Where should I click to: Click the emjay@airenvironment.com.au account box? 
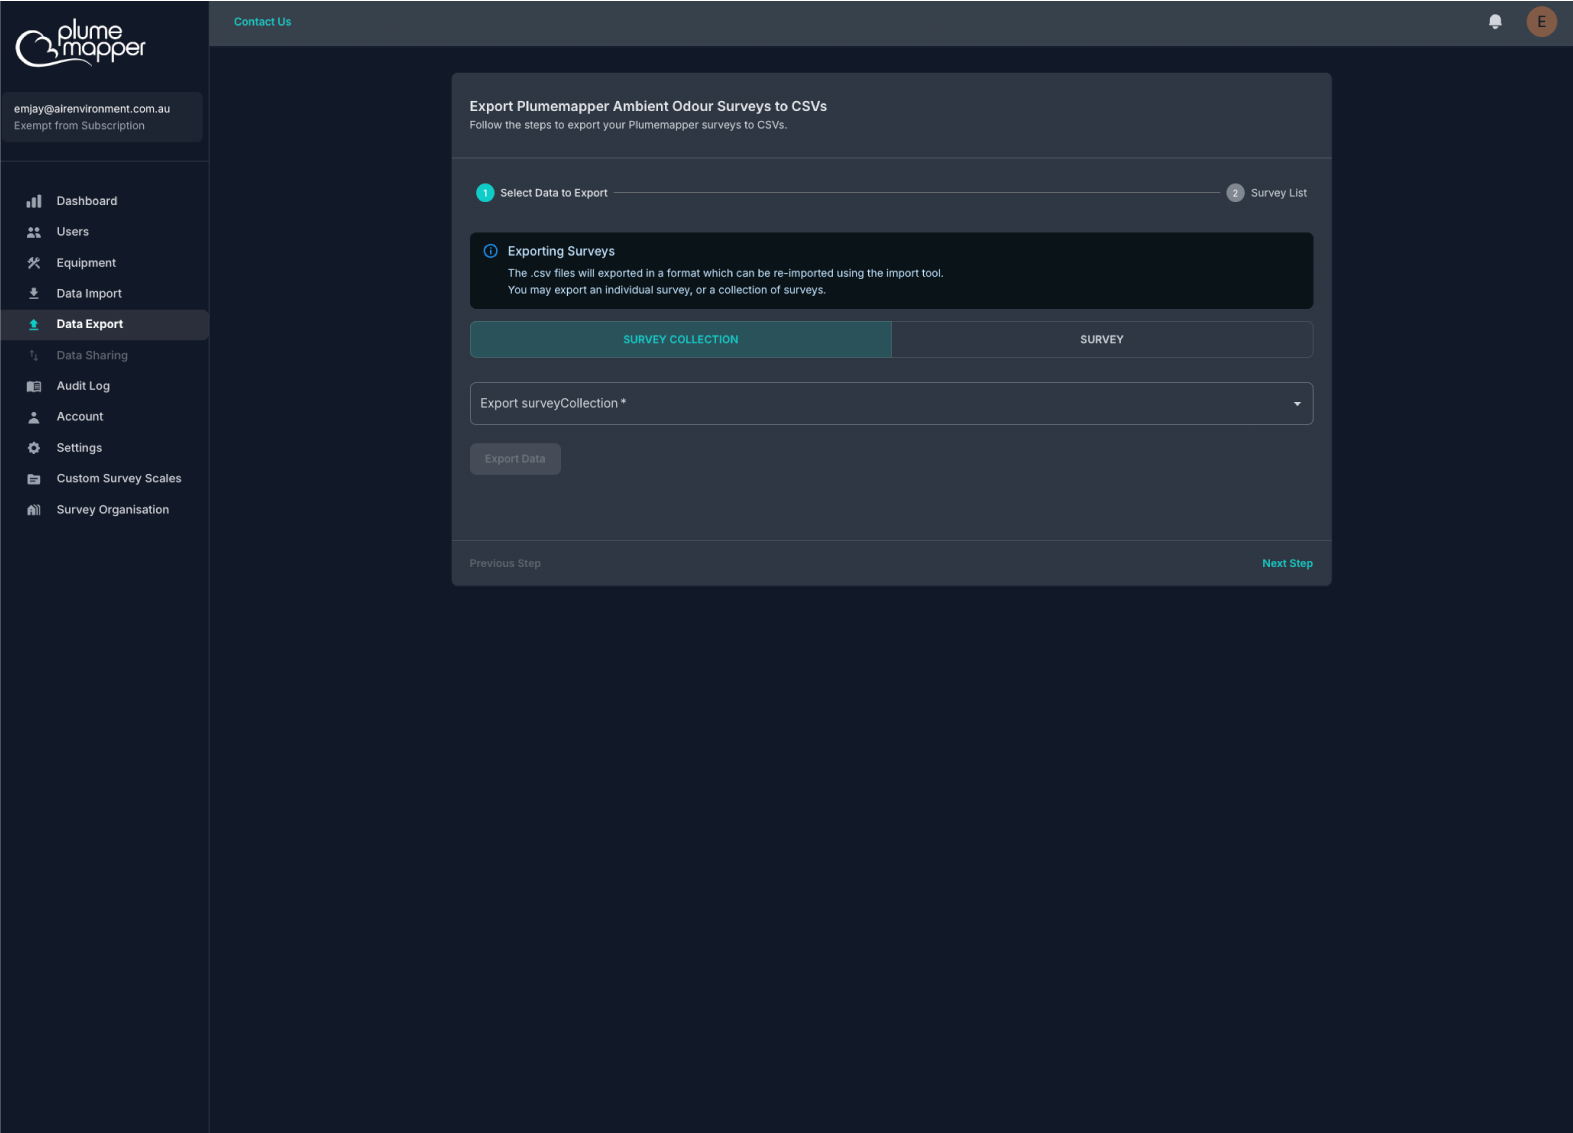pos(104,117)
